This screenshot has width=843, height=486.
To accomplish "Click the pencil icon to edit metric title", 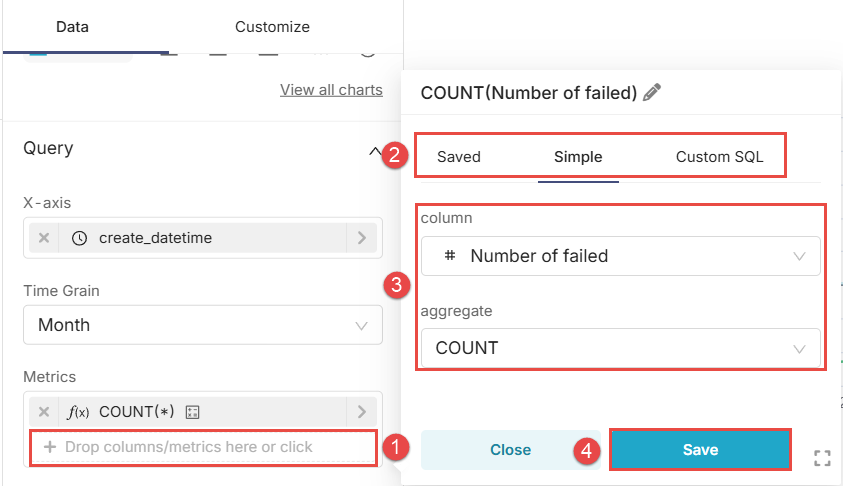I will 652,93.
